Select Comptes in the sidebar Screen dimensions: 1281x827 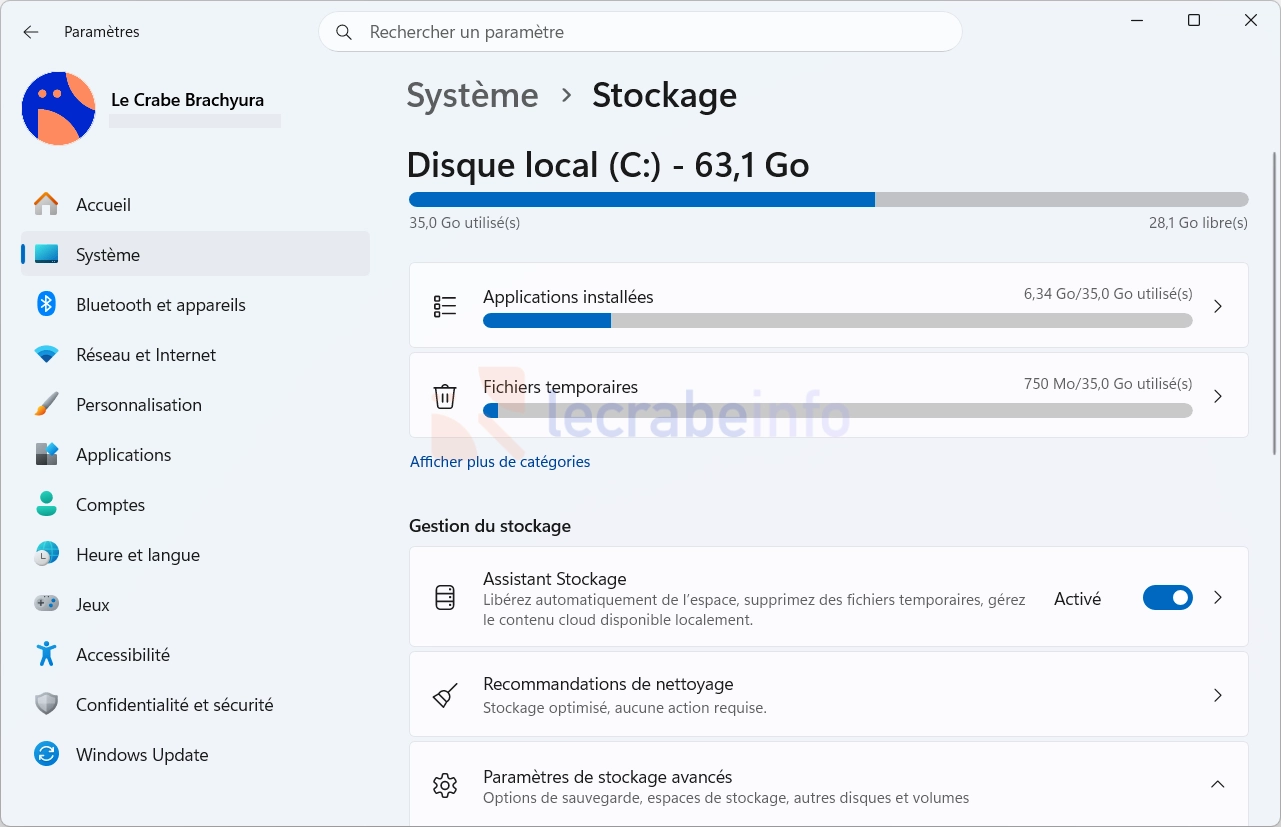coord(110,505)
